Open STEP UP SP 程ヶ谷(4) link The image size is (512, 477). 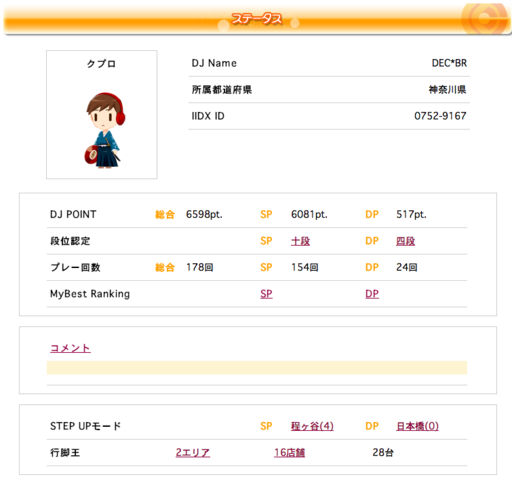[x=312, y=426]
